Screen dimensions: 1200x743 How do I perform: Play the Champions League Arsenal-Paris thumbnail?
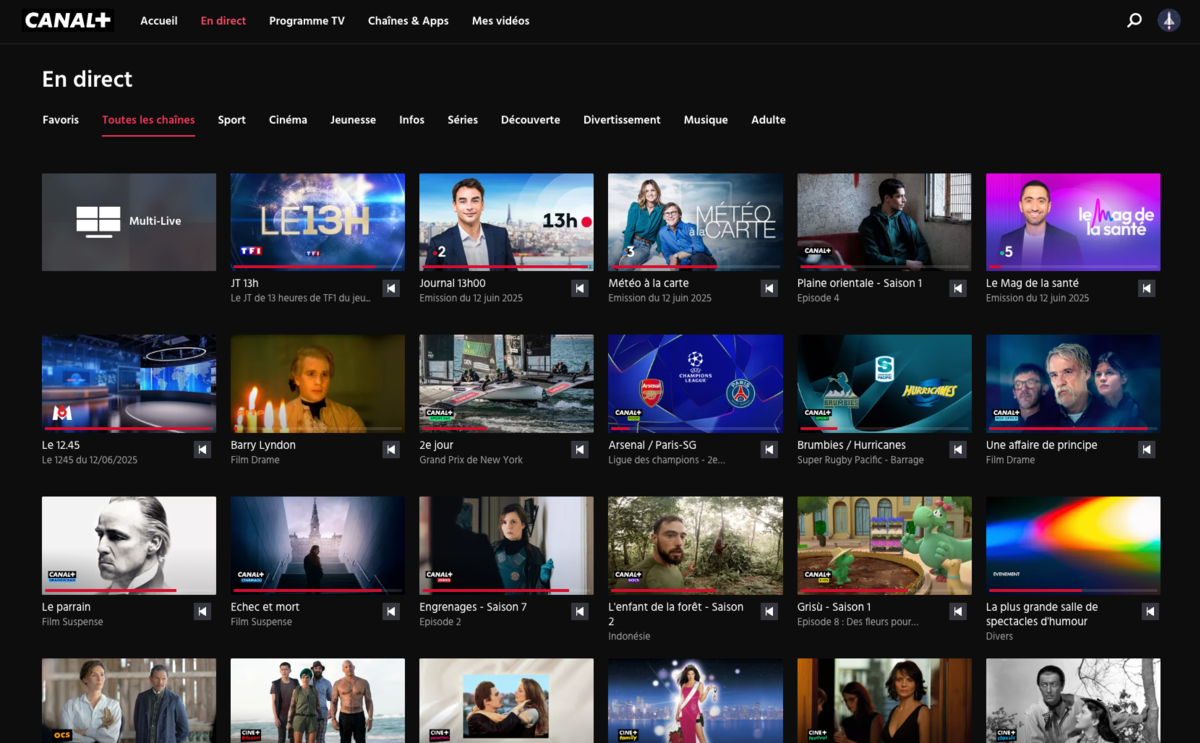coord(695,384)
